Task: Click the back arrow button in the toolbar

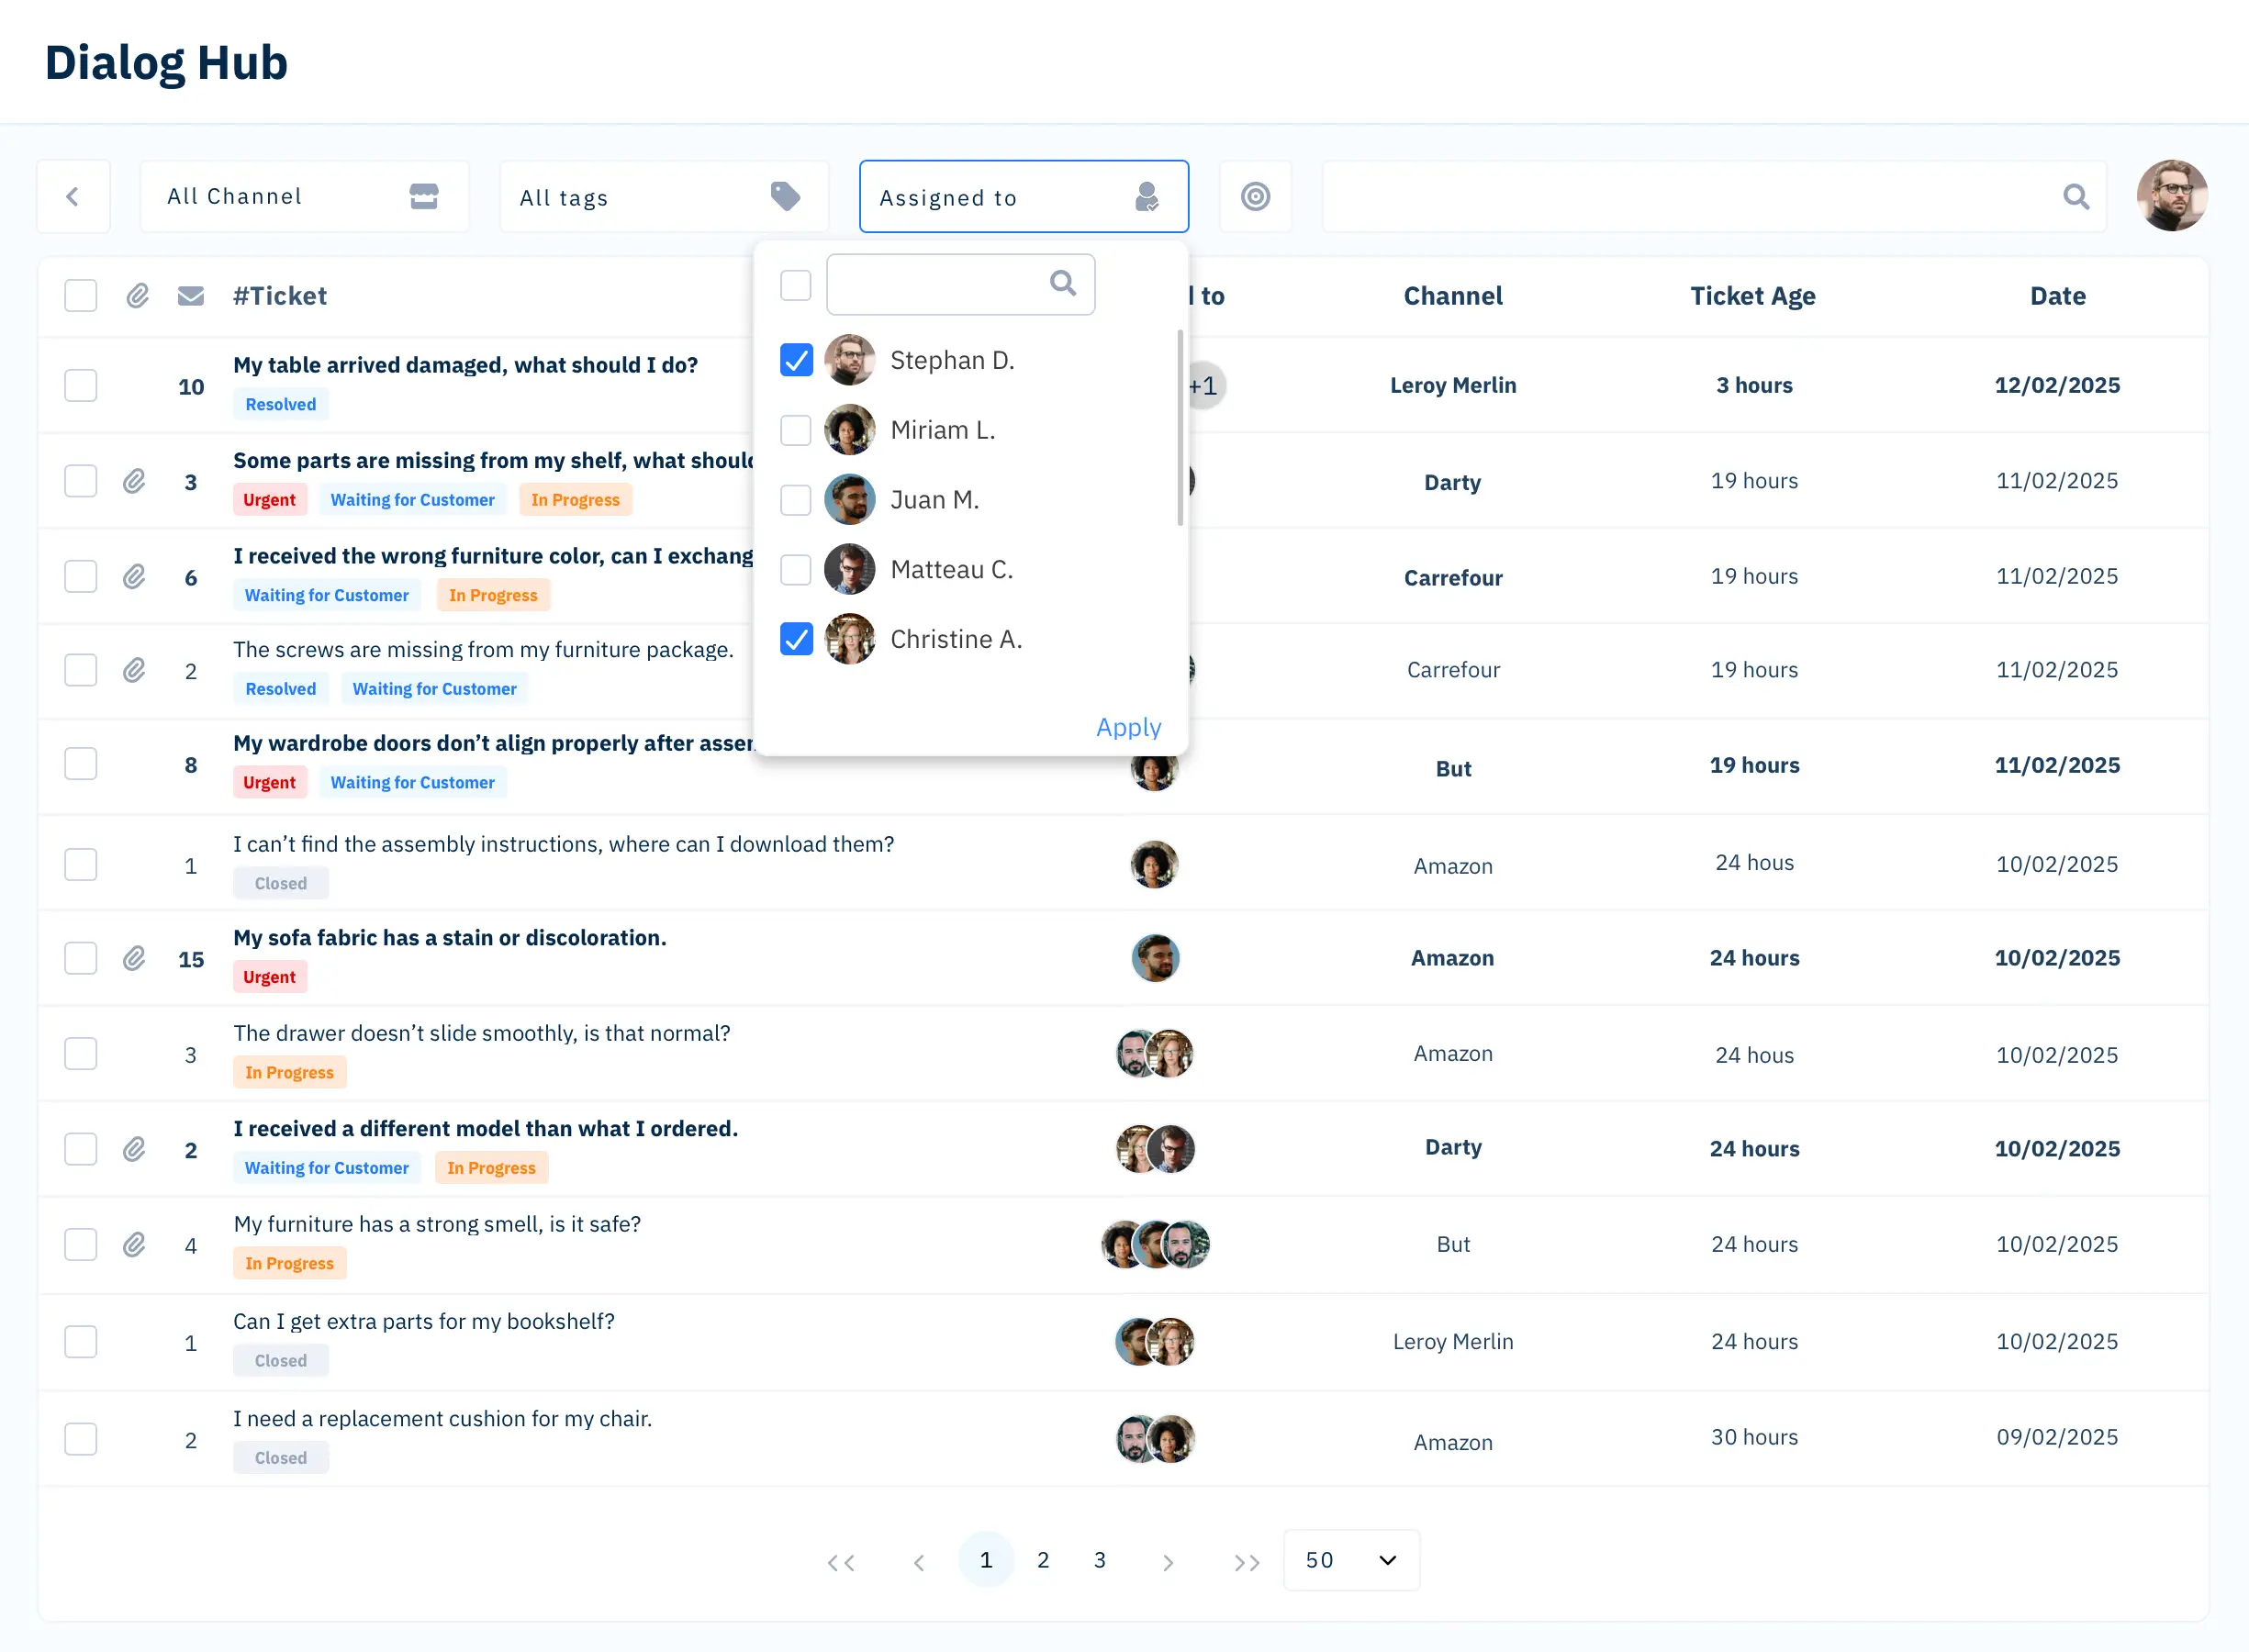Action: [73, 196]
